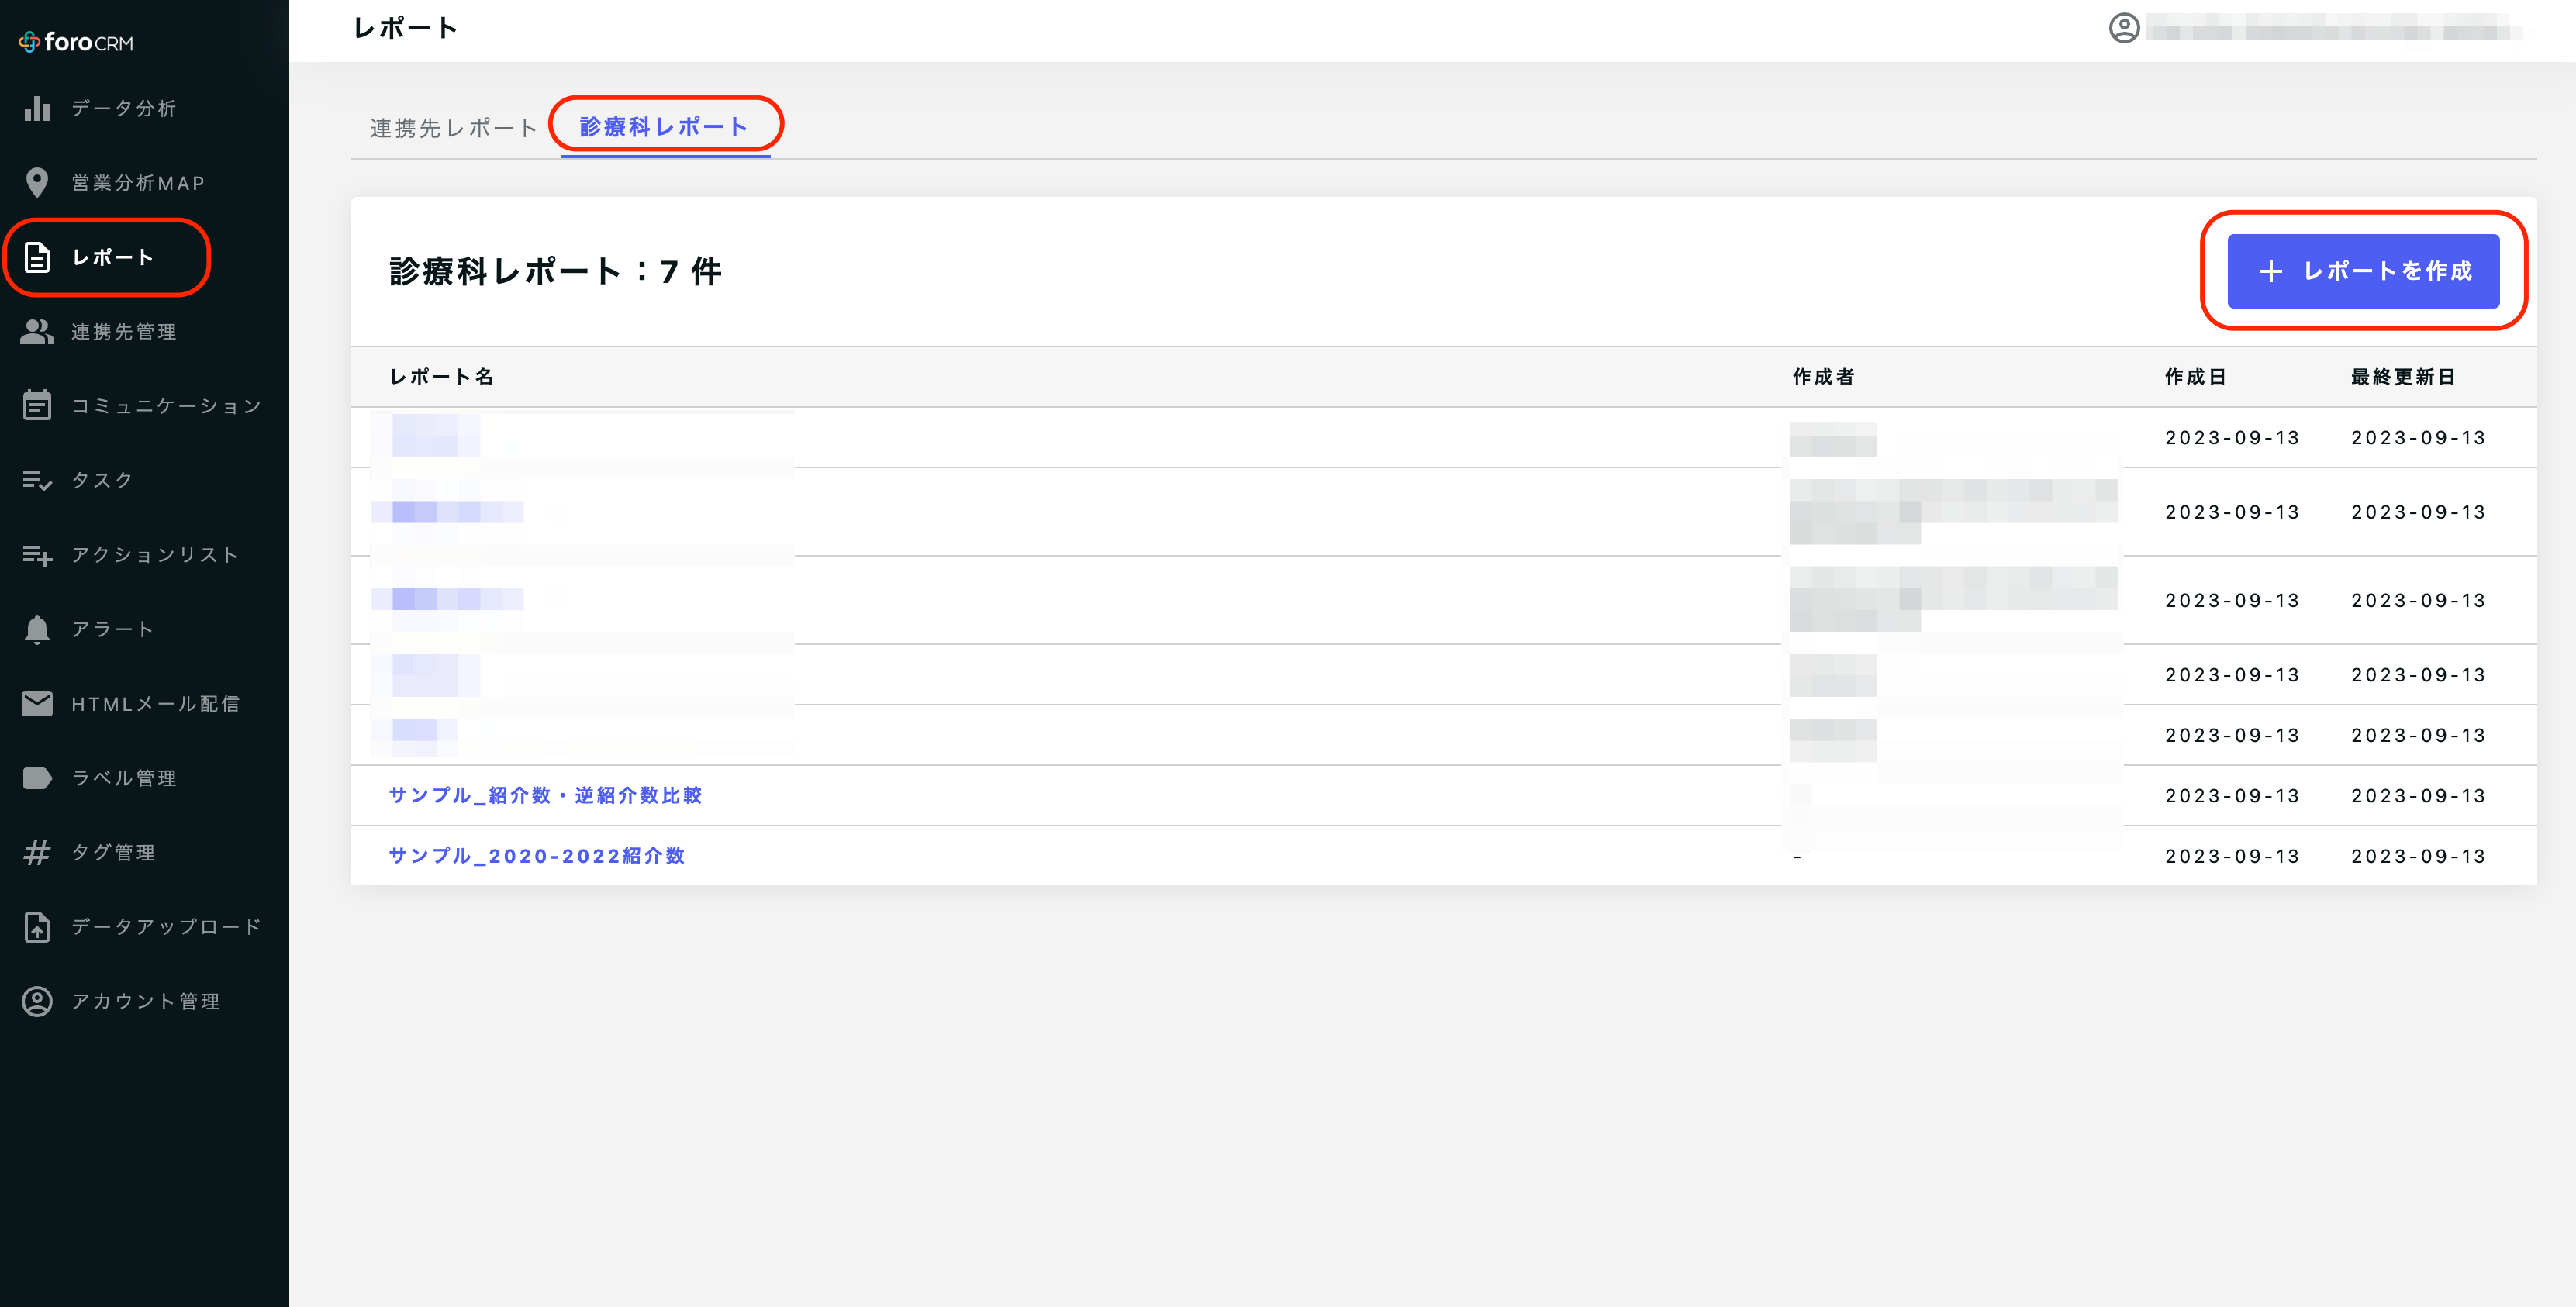Click the レポートを作成 button
Image resolution: width=2576 pixels, height=1307 pixels.
[x=2363, y=271]
